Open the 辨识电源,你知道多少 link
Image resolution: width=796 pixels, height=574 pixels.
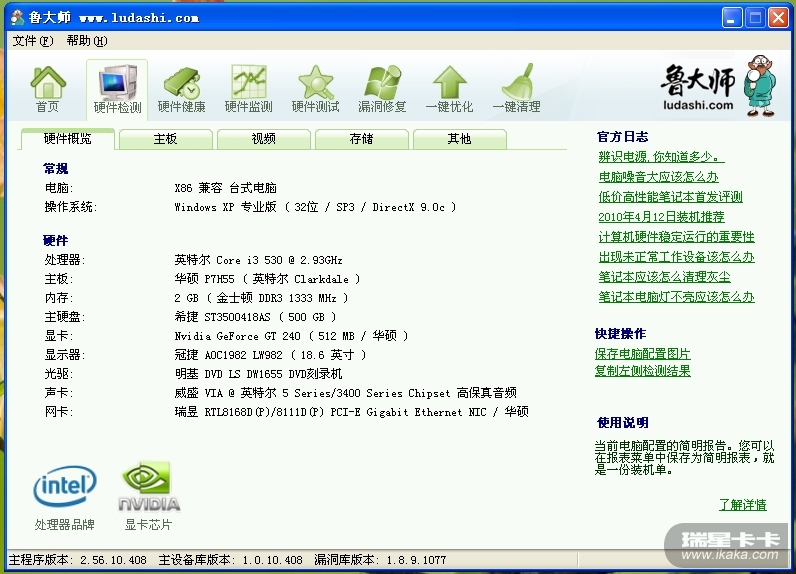pyautogui.click(x=661, y=157)
